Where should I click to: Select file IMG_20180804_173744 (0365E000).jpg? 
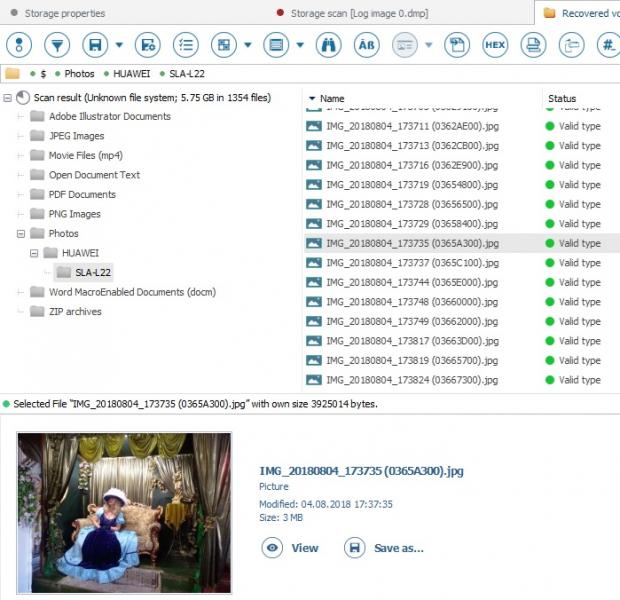coord(412,282)
